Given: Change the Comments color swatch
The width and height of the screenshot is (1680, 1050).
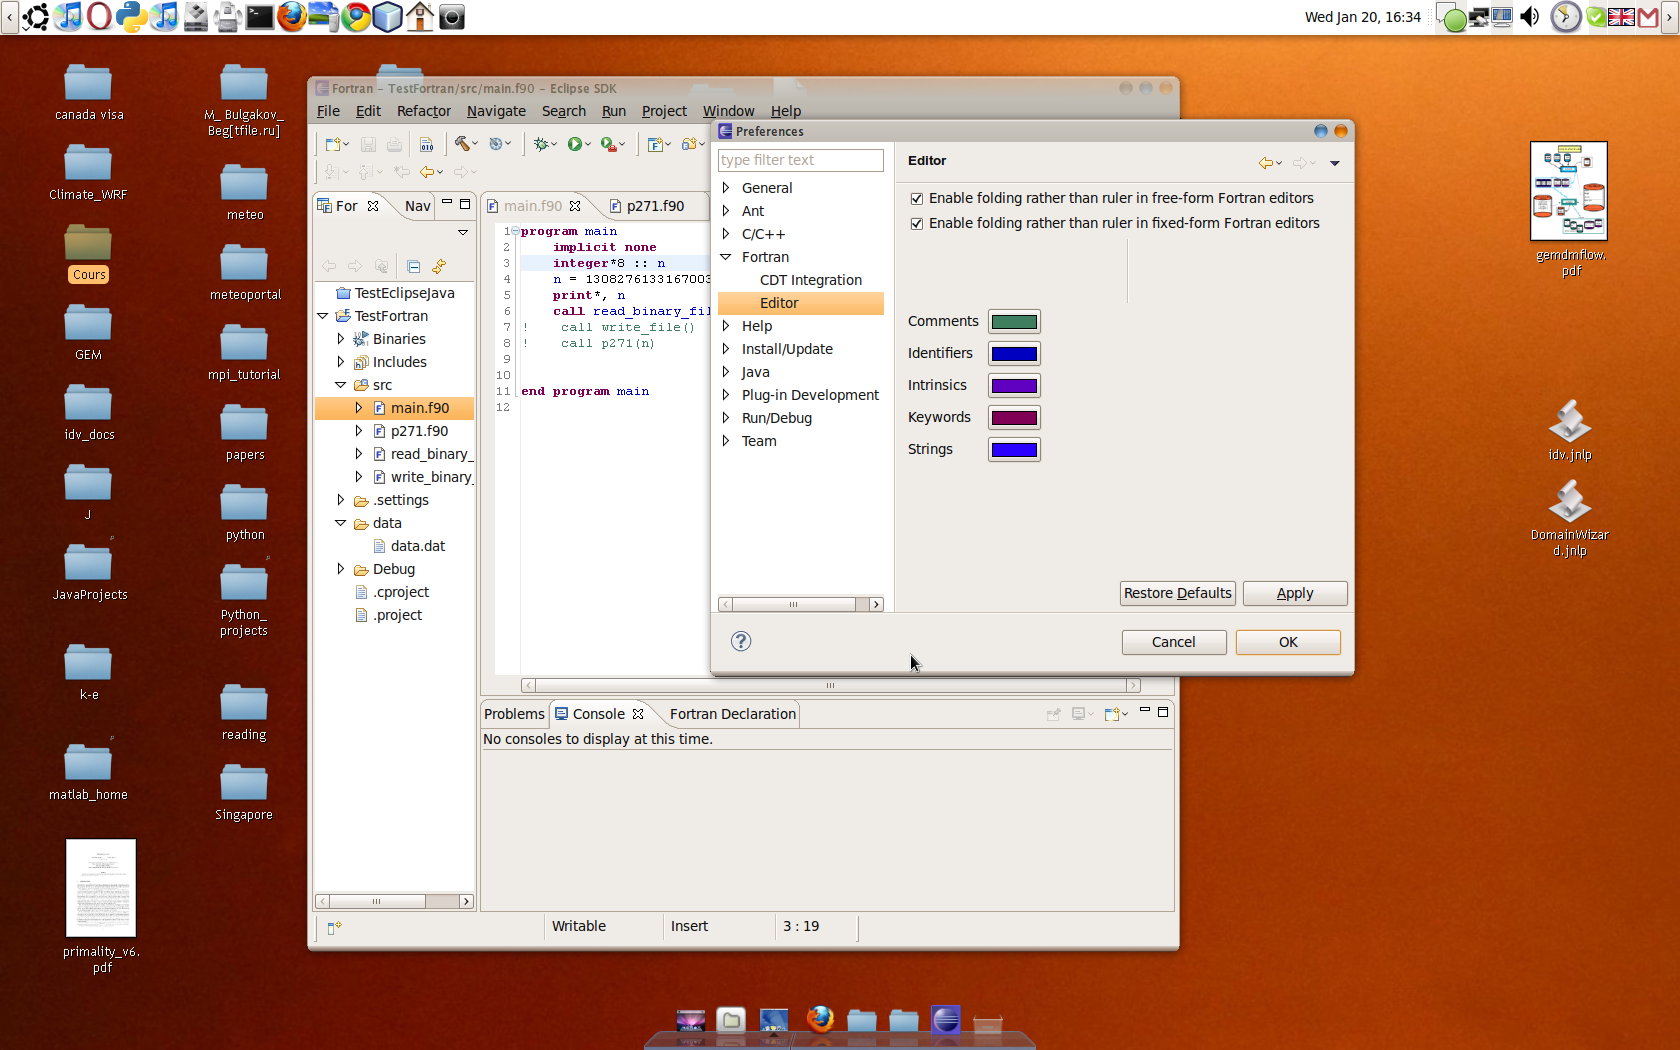Looking at the screenshot, I should (1014, 322).
